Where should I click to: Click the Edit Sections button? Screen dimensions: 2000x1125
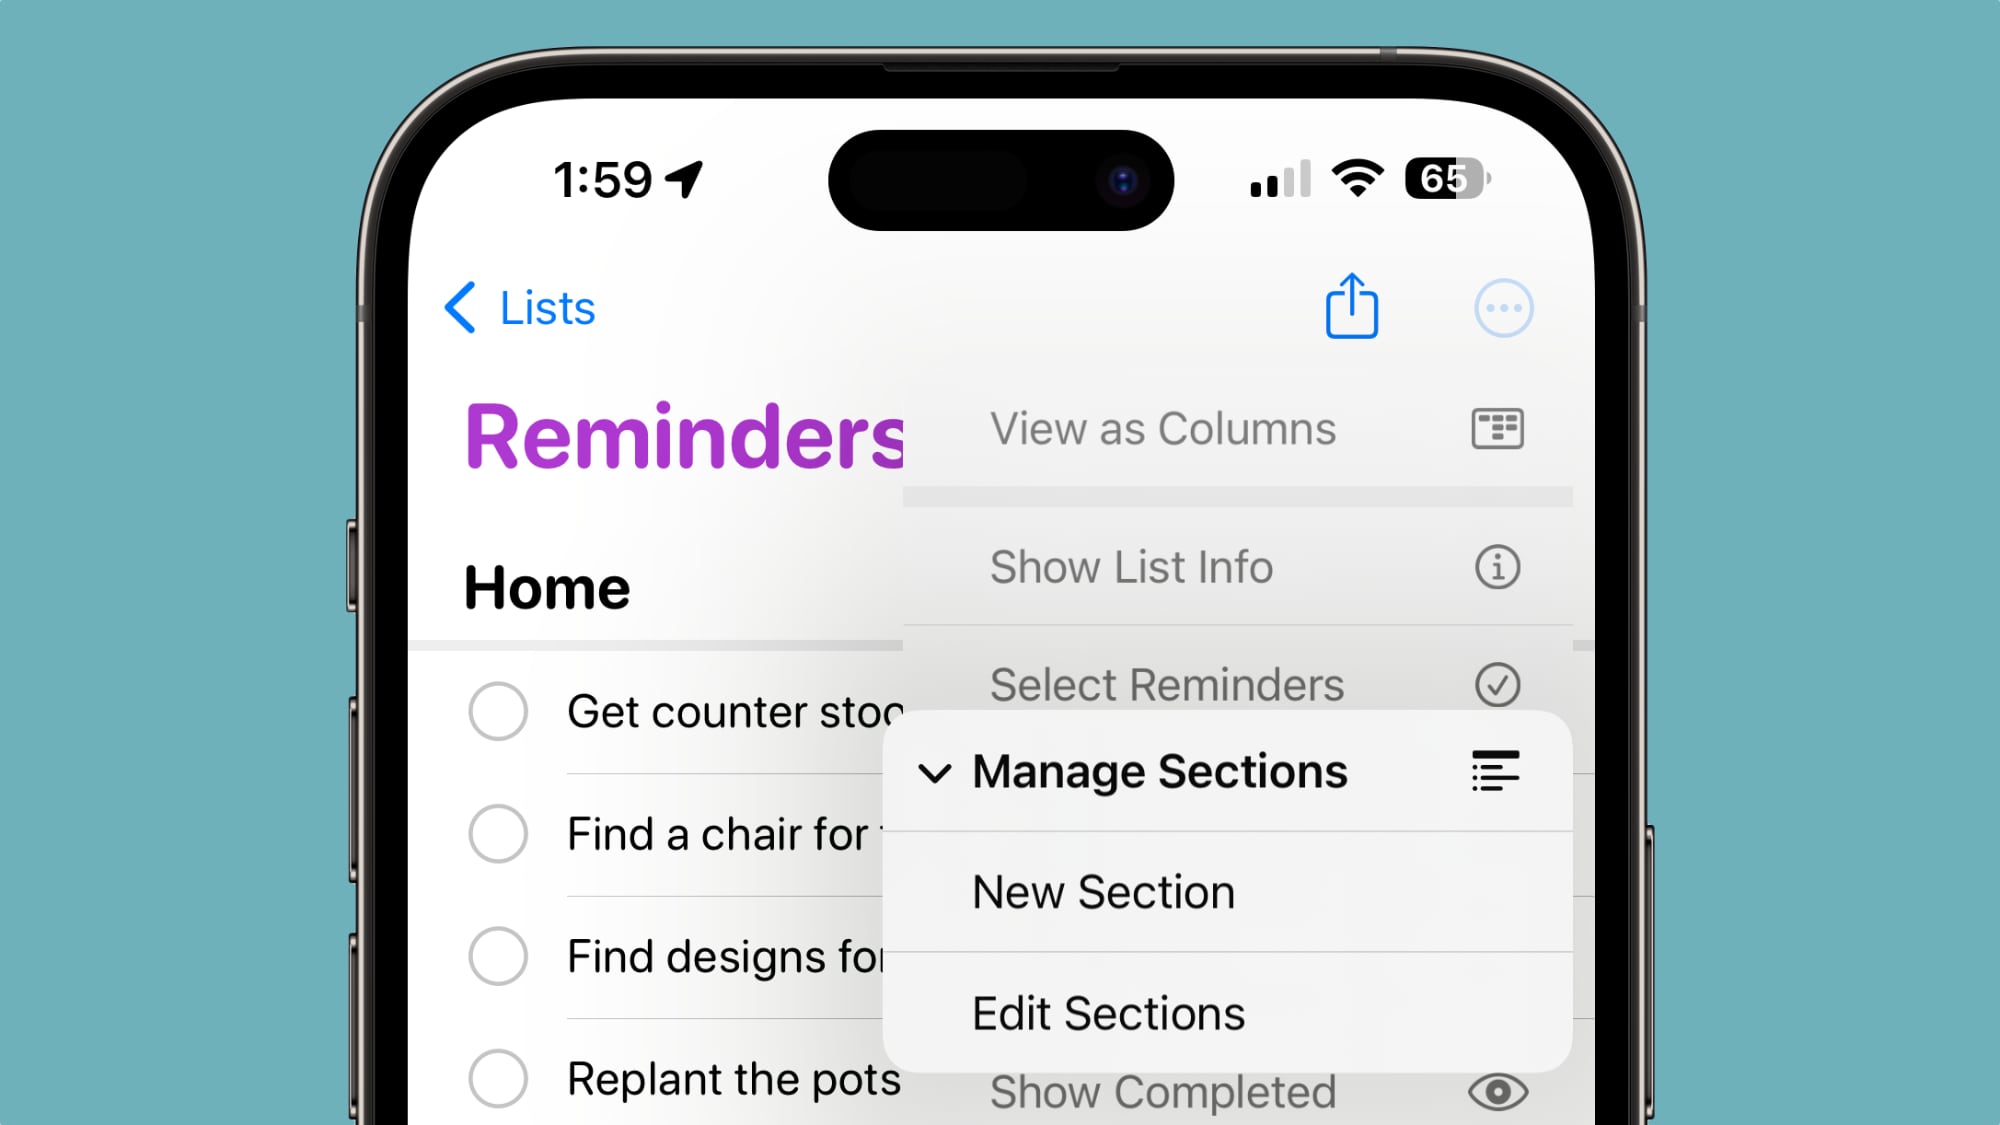tap(1109, 1012)
